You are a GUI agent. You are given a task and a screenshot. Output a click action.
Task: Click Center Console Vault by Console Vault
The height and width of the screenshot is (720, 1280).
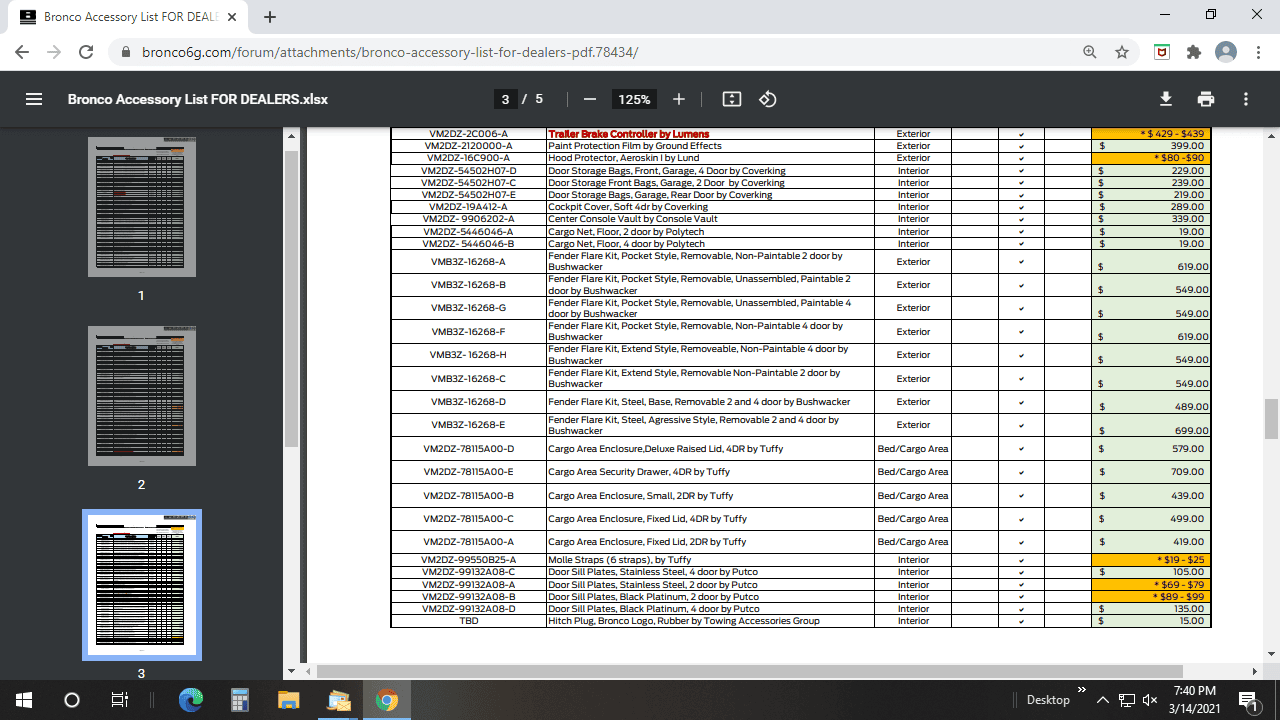point(633,219)
